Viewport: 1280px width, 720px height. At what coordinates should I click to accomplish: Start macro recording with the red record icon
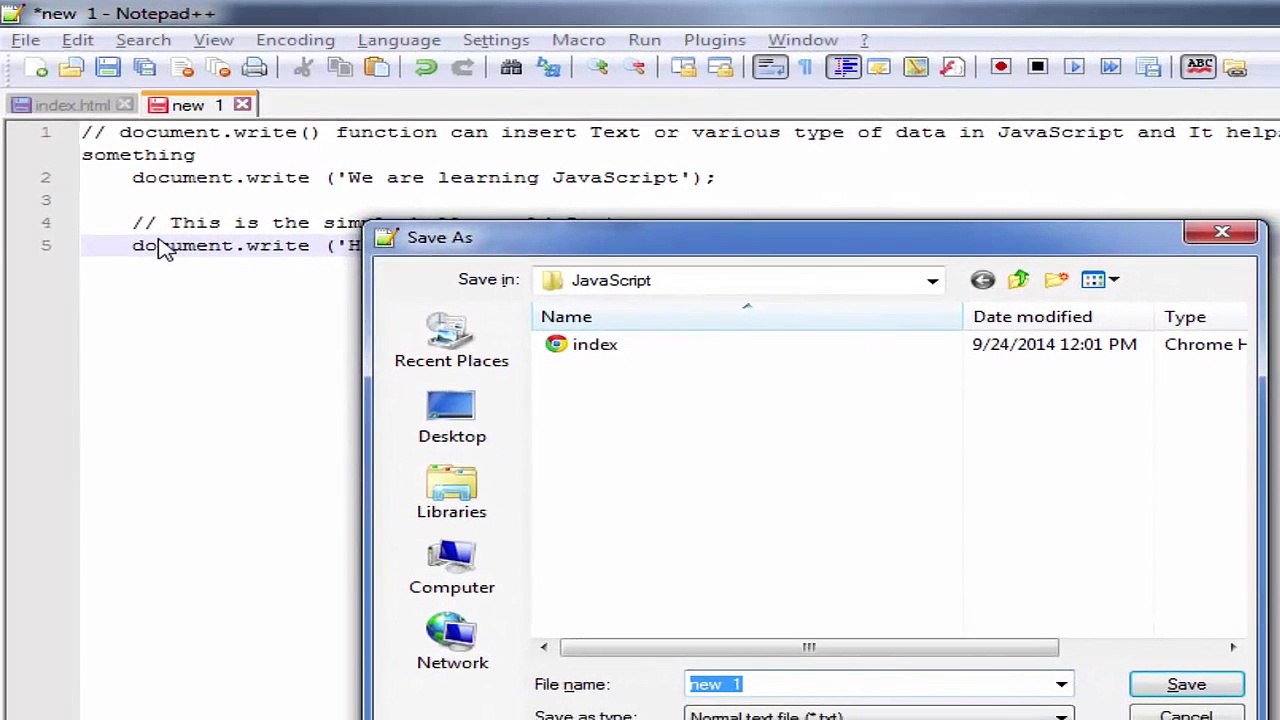point(1001,67)
